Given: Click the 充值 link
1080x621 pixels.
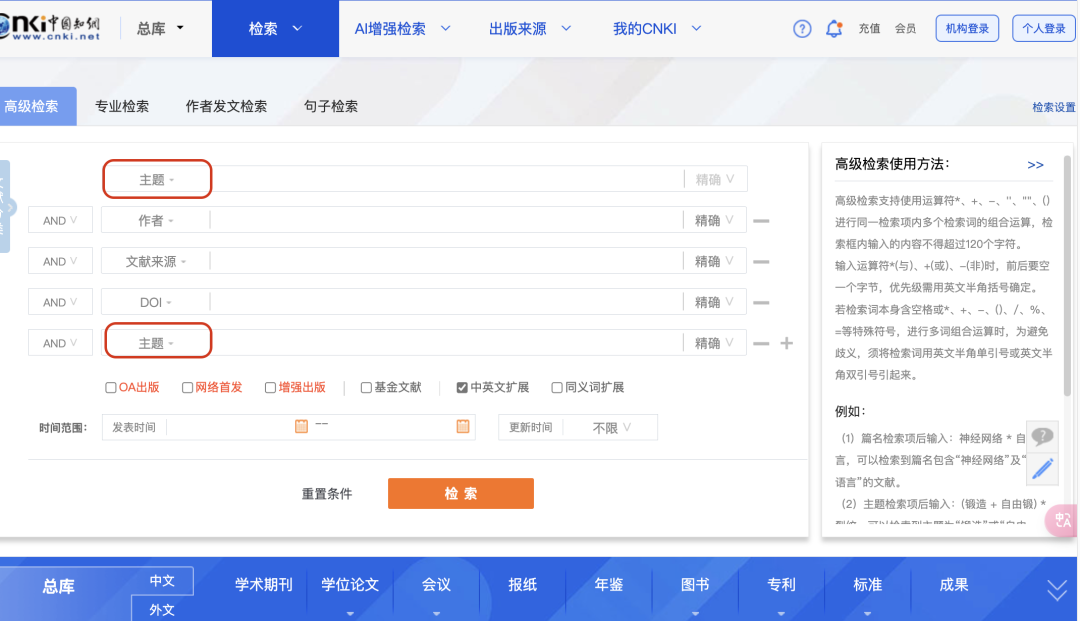Looking at the screenshot, I should [869, 28].
